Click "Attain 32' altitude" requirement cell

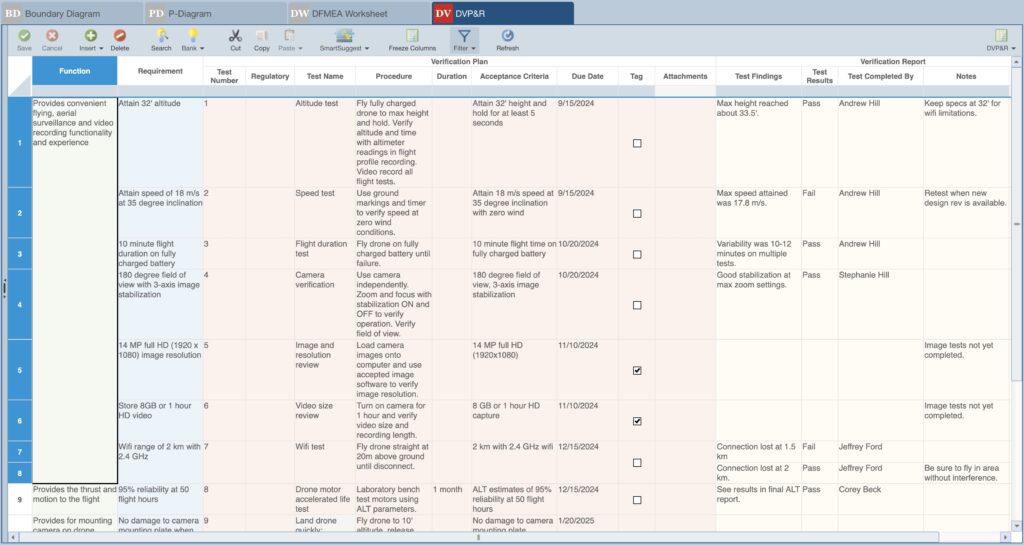[160, 142]
